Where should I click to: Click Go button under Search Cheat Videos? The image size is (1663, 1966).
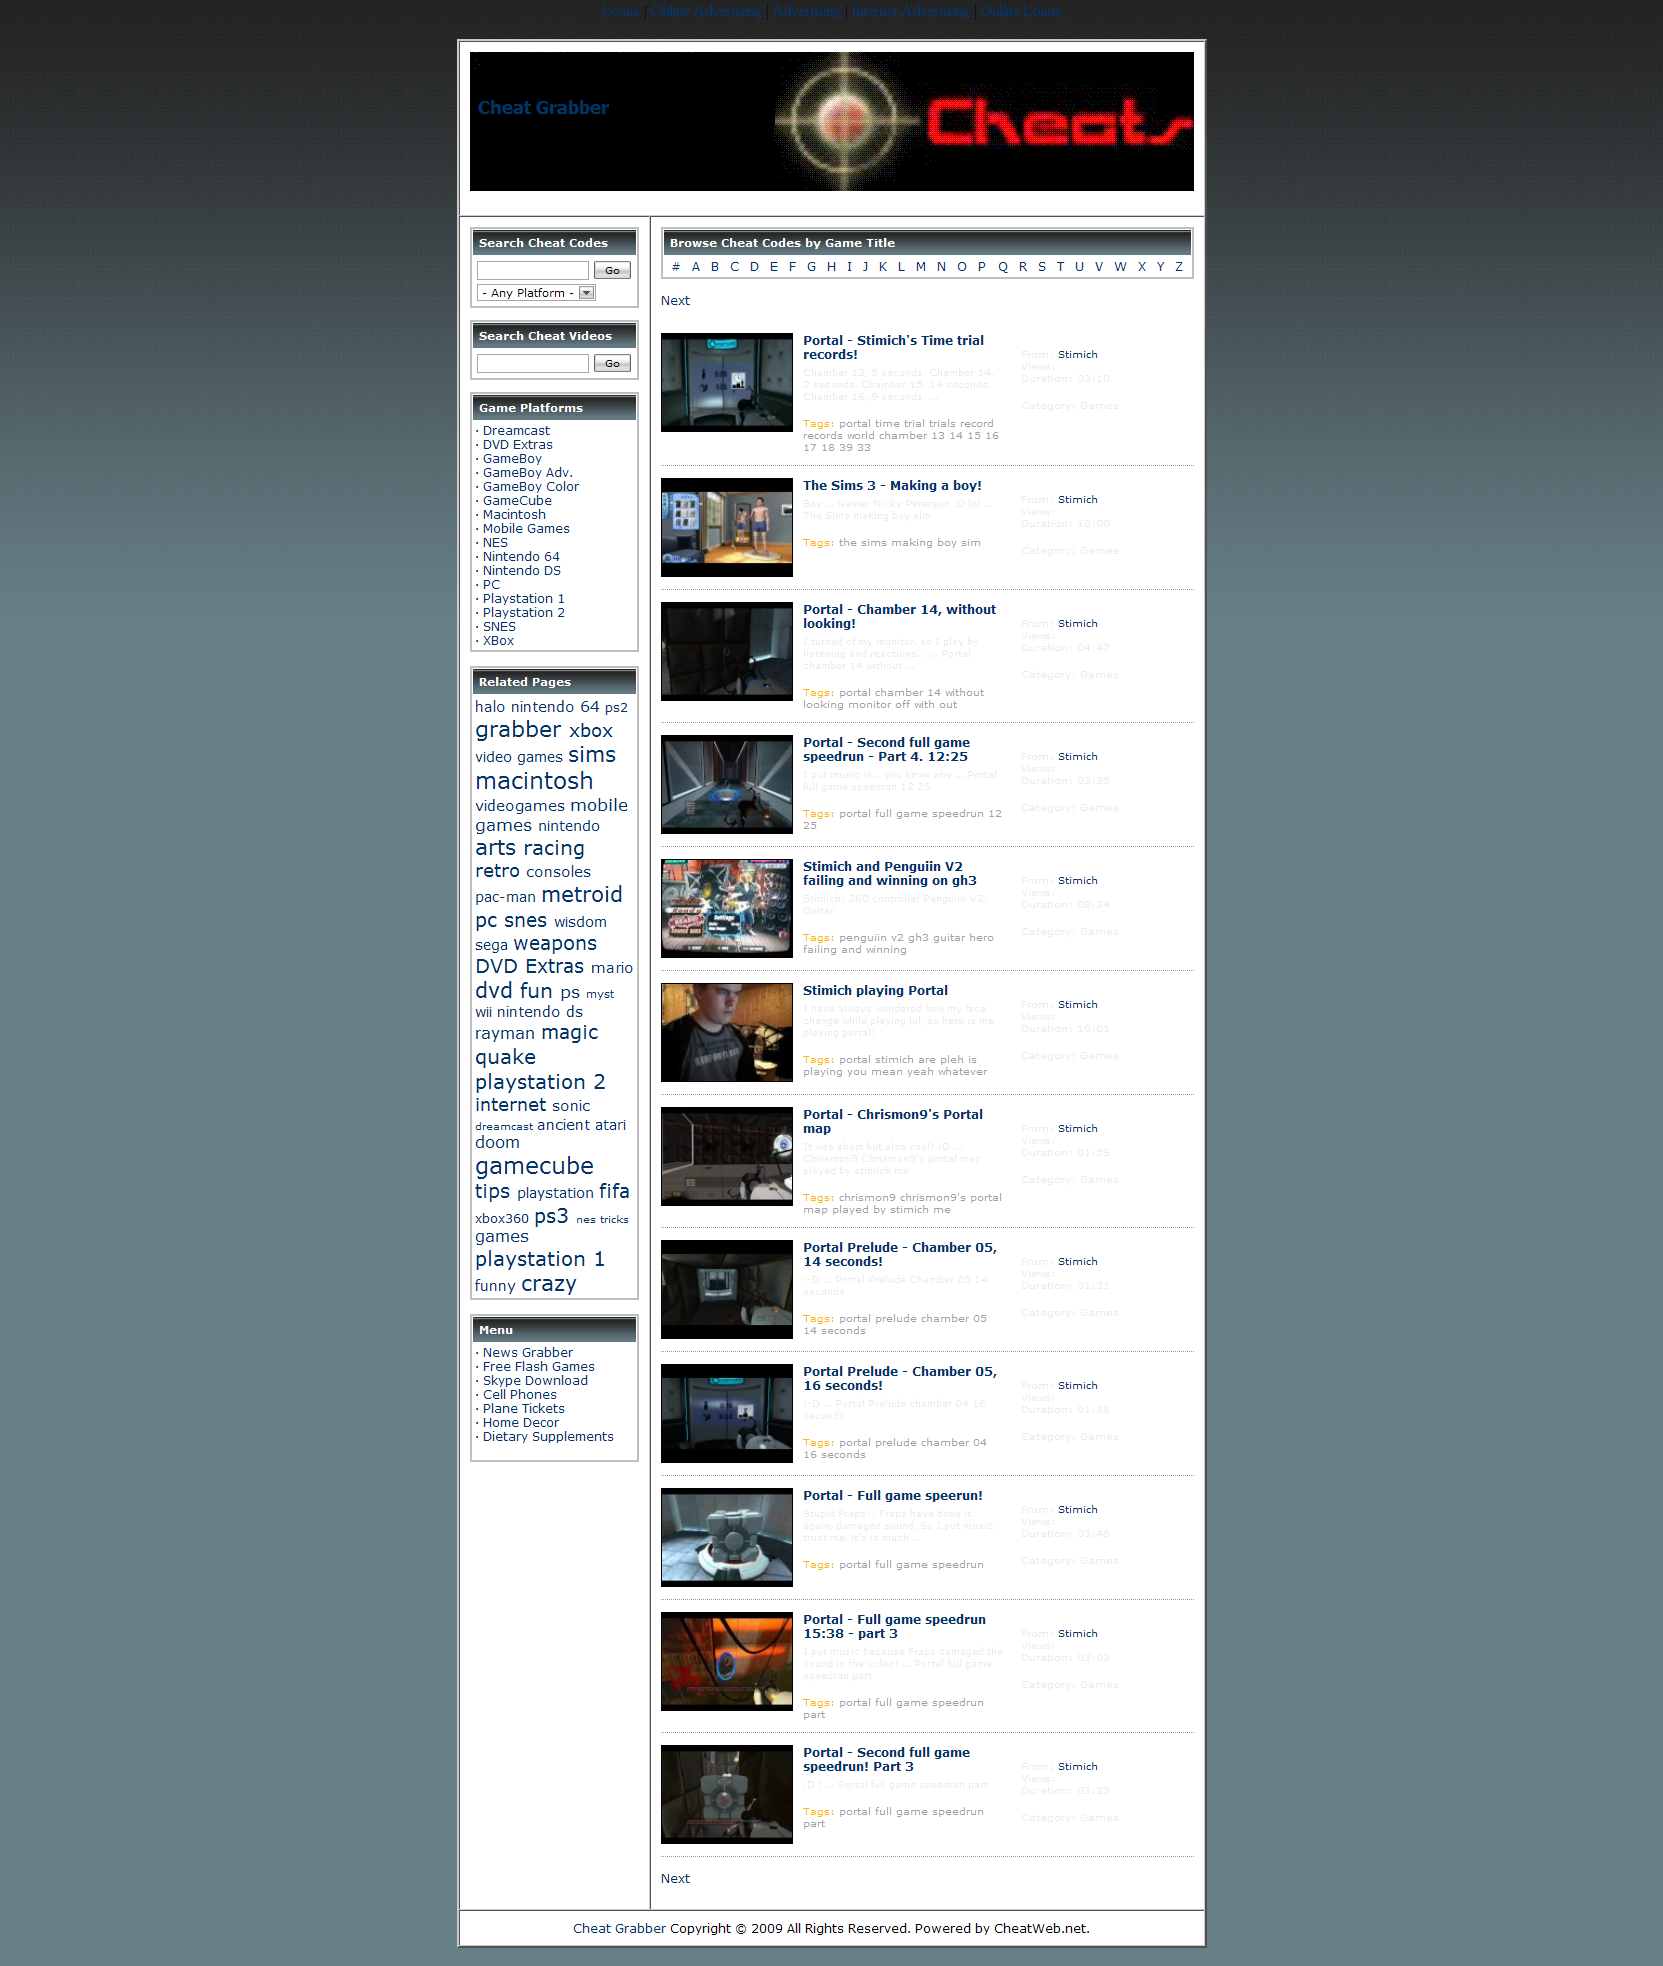(x=612, y=364)
